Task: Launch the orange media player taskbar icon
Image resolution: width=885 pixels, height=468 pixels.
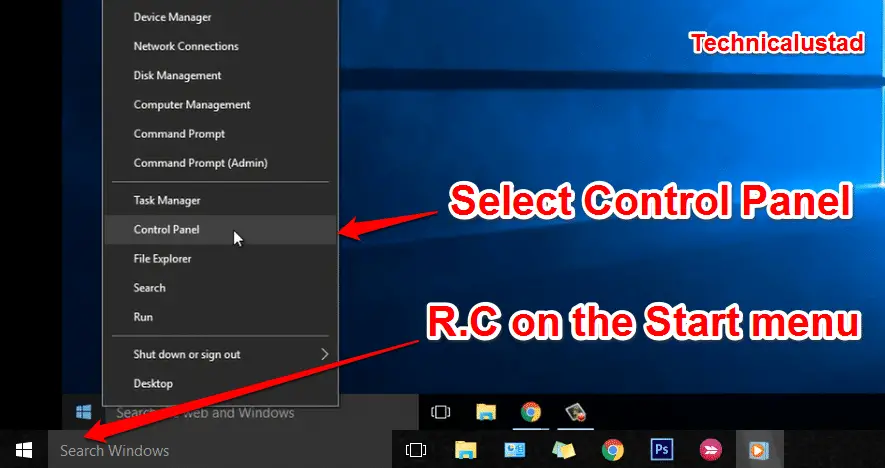Action: coord(757,450)
